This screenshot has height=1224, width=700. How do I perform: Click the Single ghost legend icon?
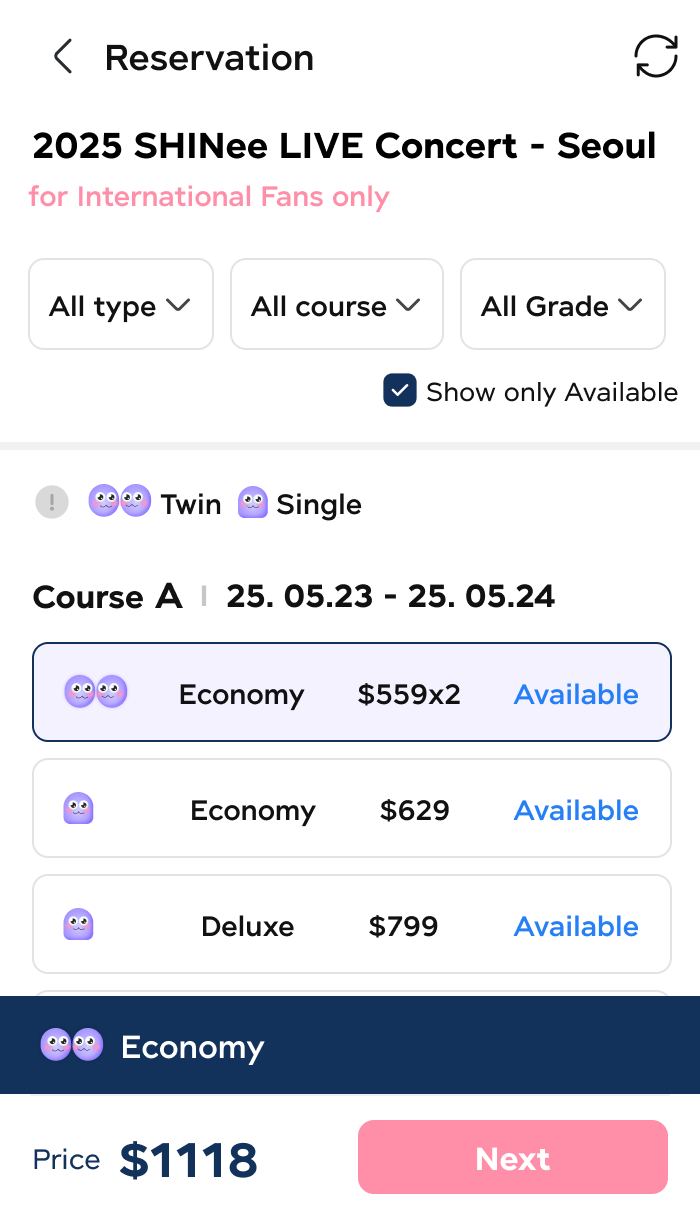click(x=253, y=502)
